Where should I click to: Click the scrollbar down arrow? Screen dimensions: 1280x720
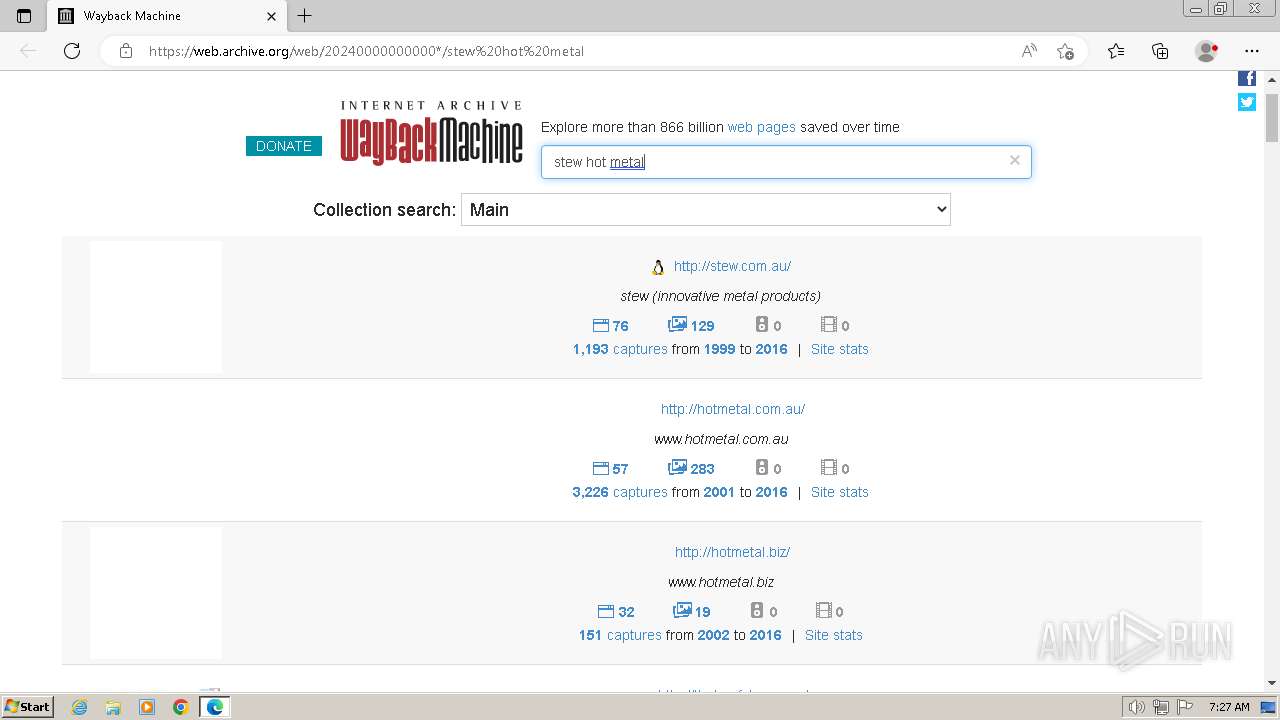point(1272,683)
